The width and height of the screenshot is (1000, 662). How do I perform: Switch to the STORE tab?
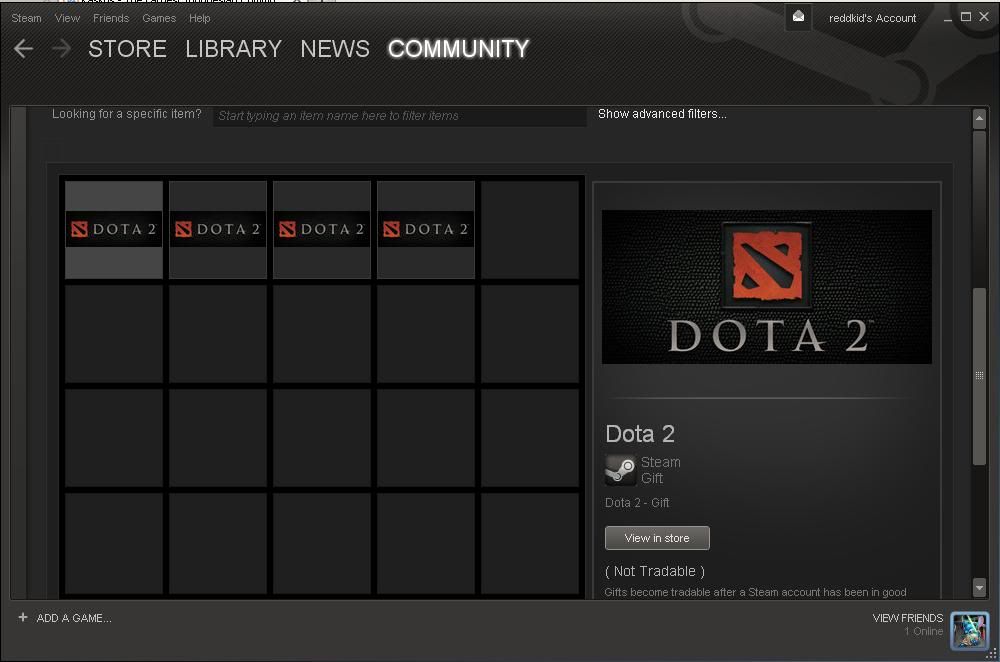127,49
